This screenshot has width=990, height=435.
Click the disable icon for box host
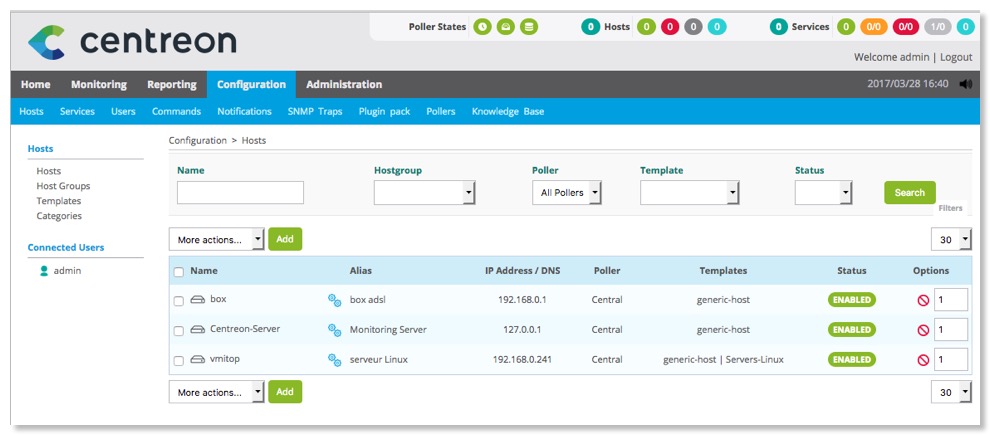923,300
